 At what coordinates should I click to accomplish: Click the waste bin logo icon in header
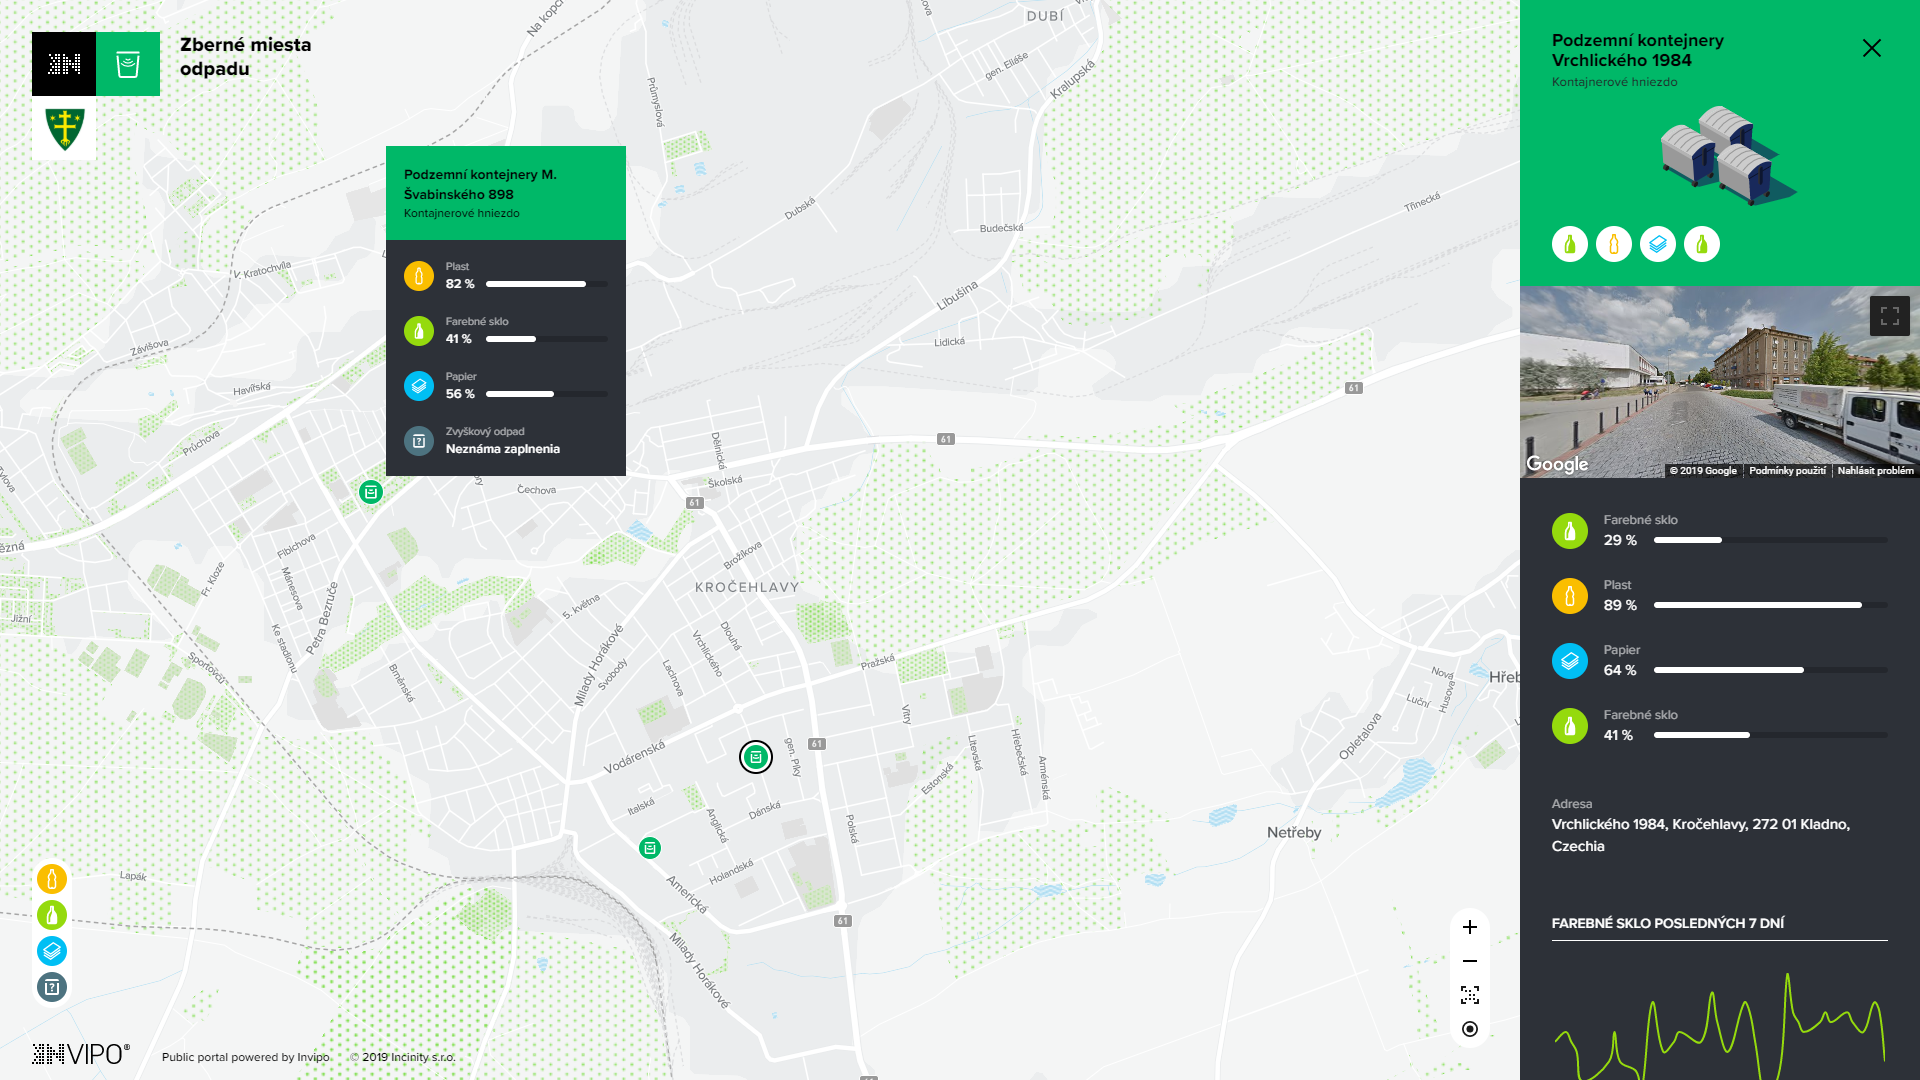click(x=128, y=64)
